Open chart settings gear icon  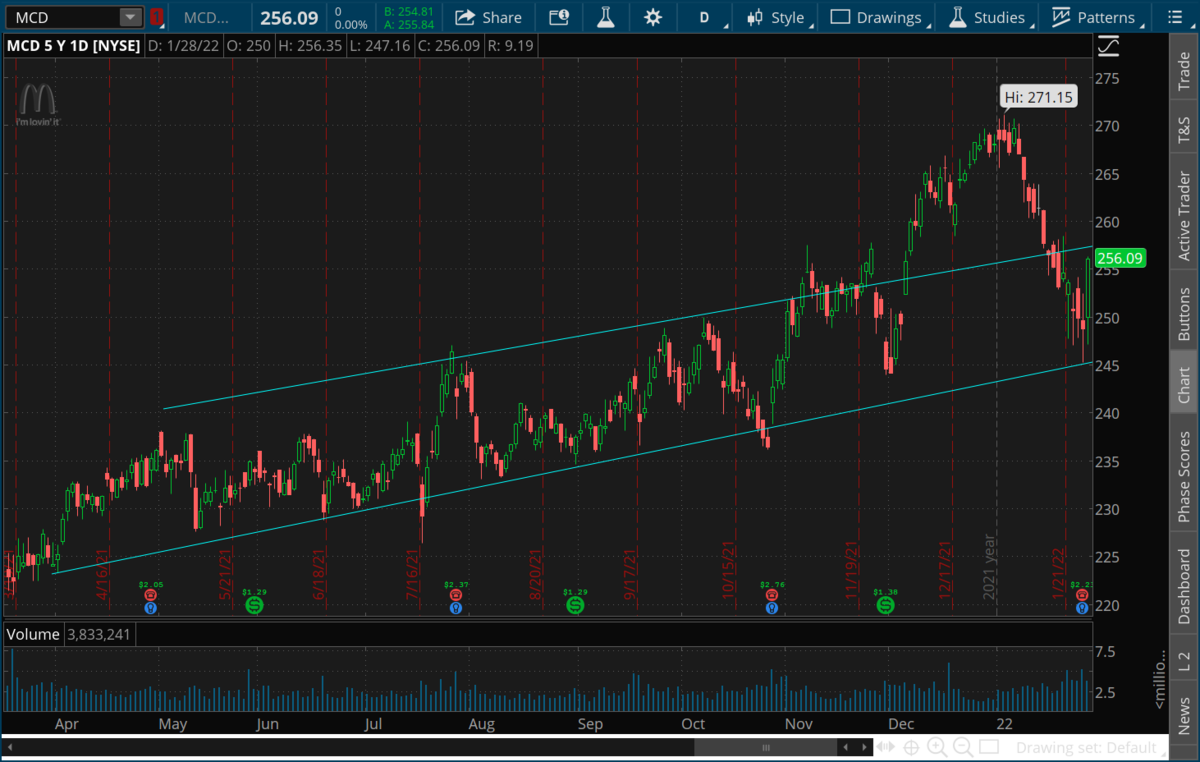653,17
